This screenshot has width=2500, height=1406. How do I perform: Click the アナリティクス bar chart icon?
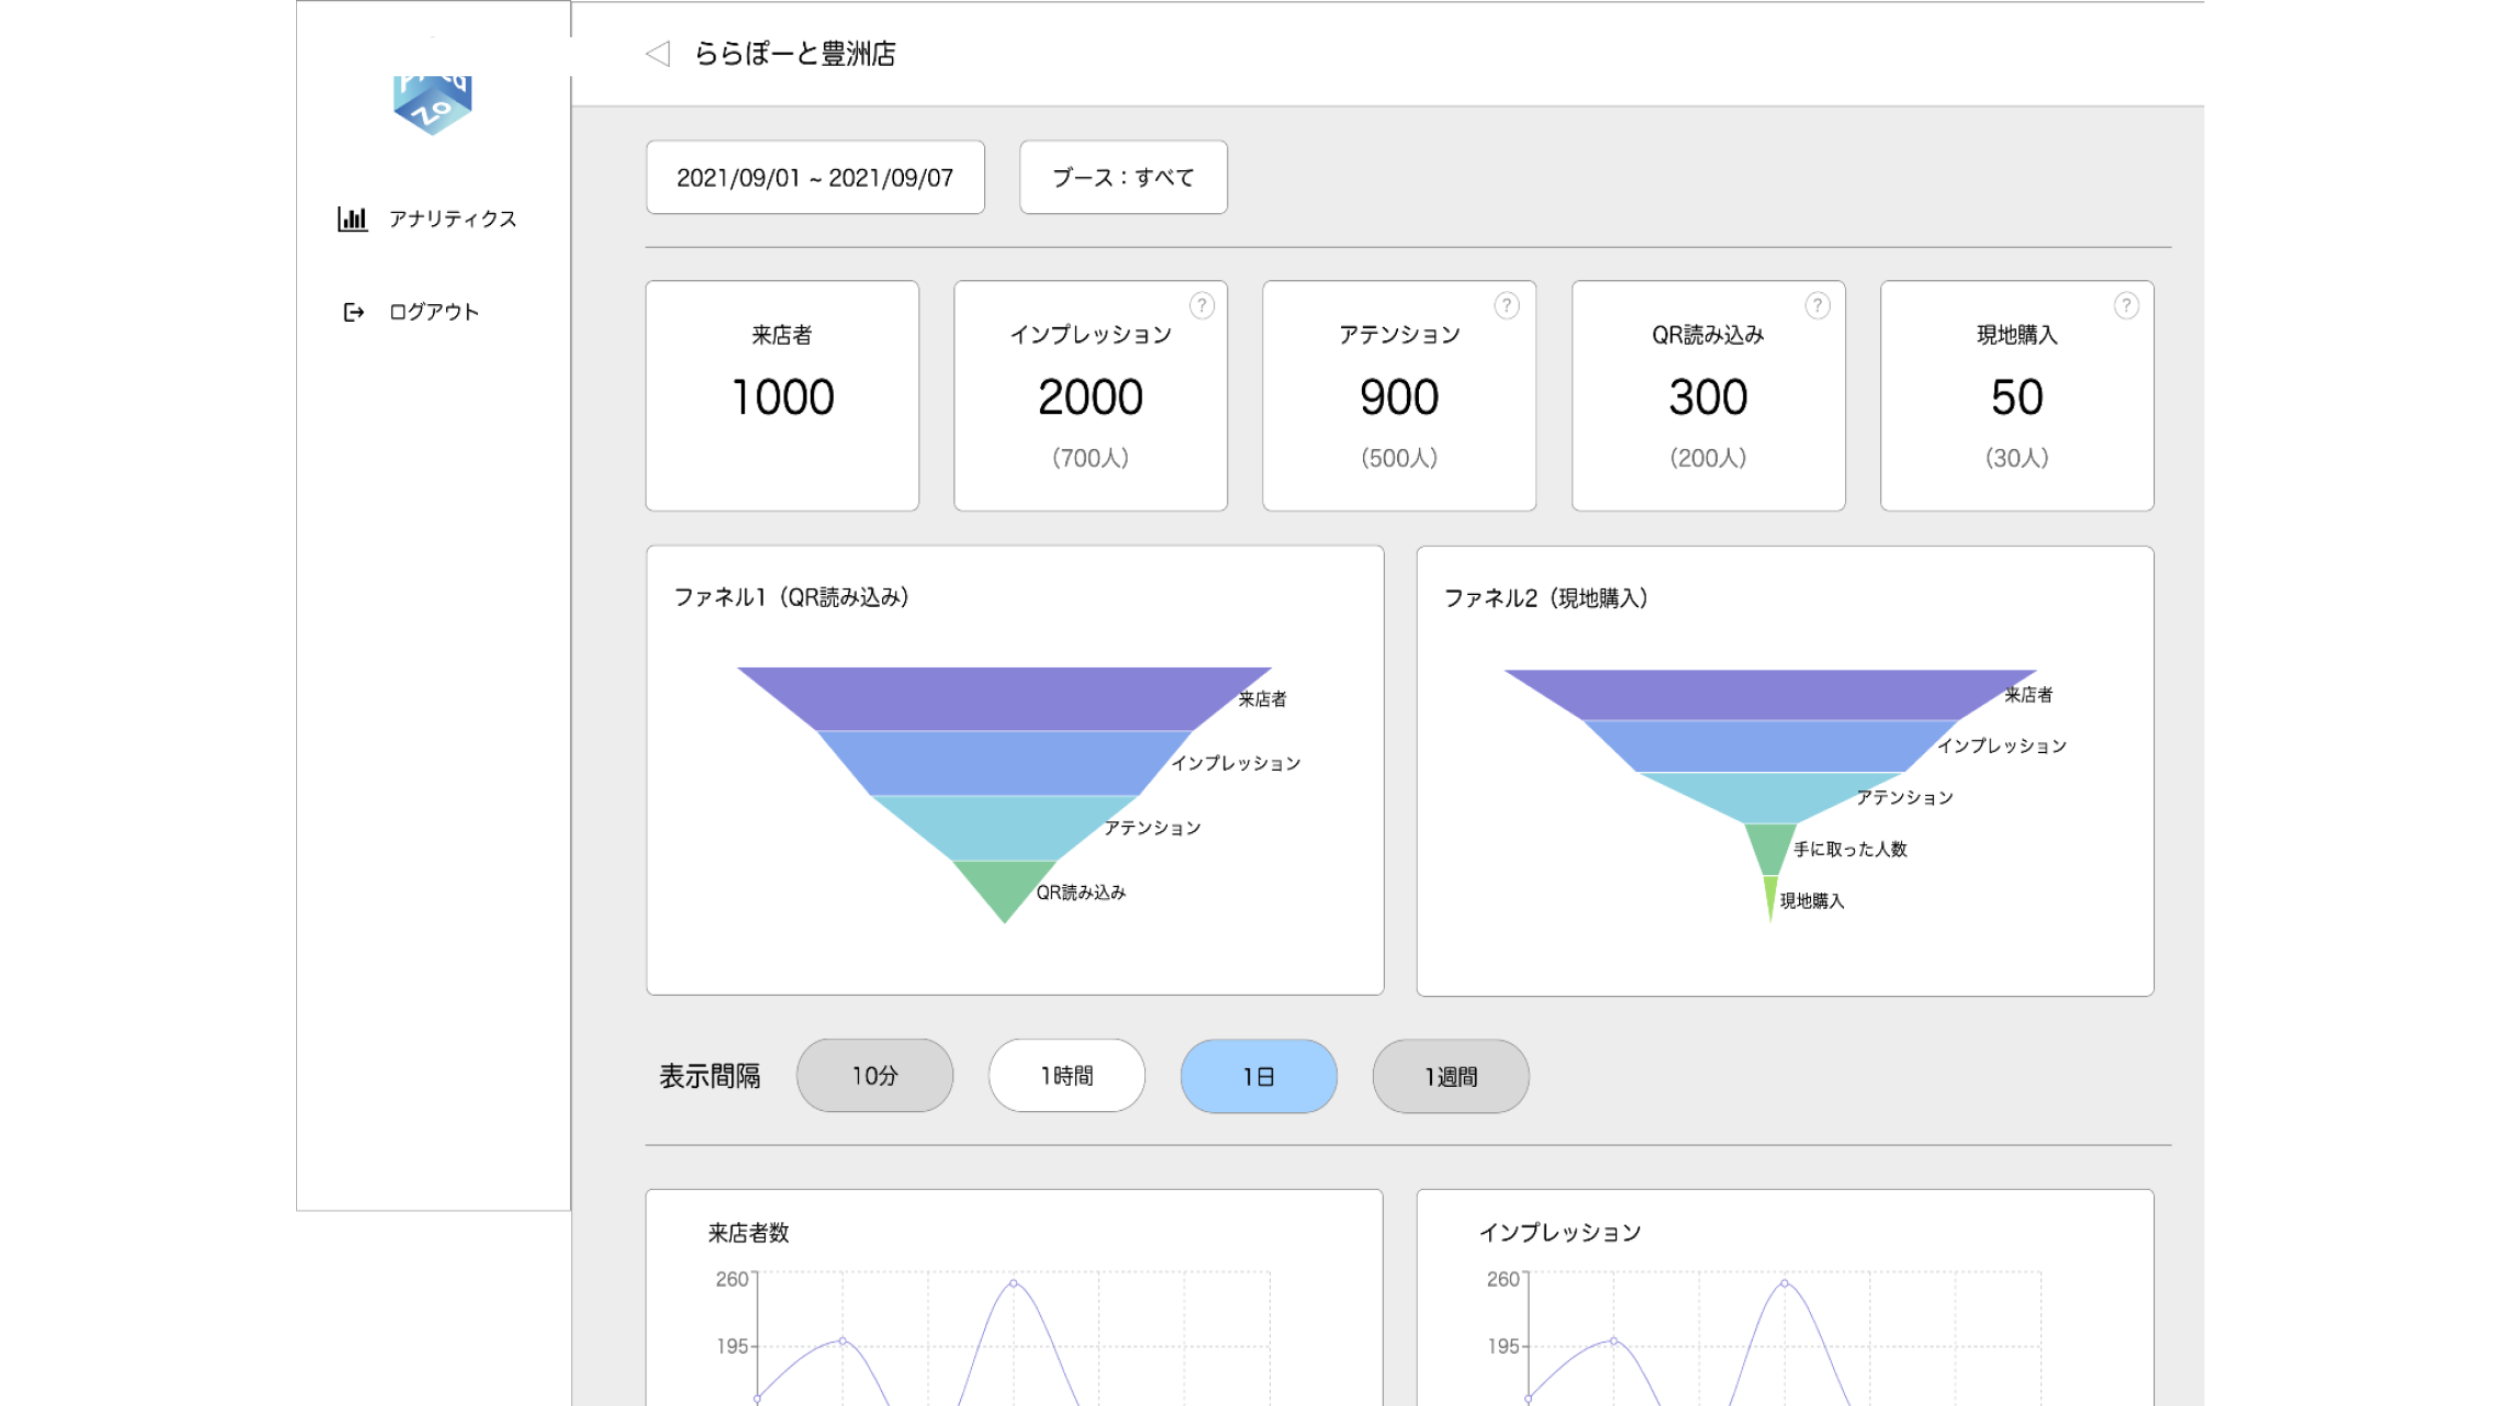point(352,218)
